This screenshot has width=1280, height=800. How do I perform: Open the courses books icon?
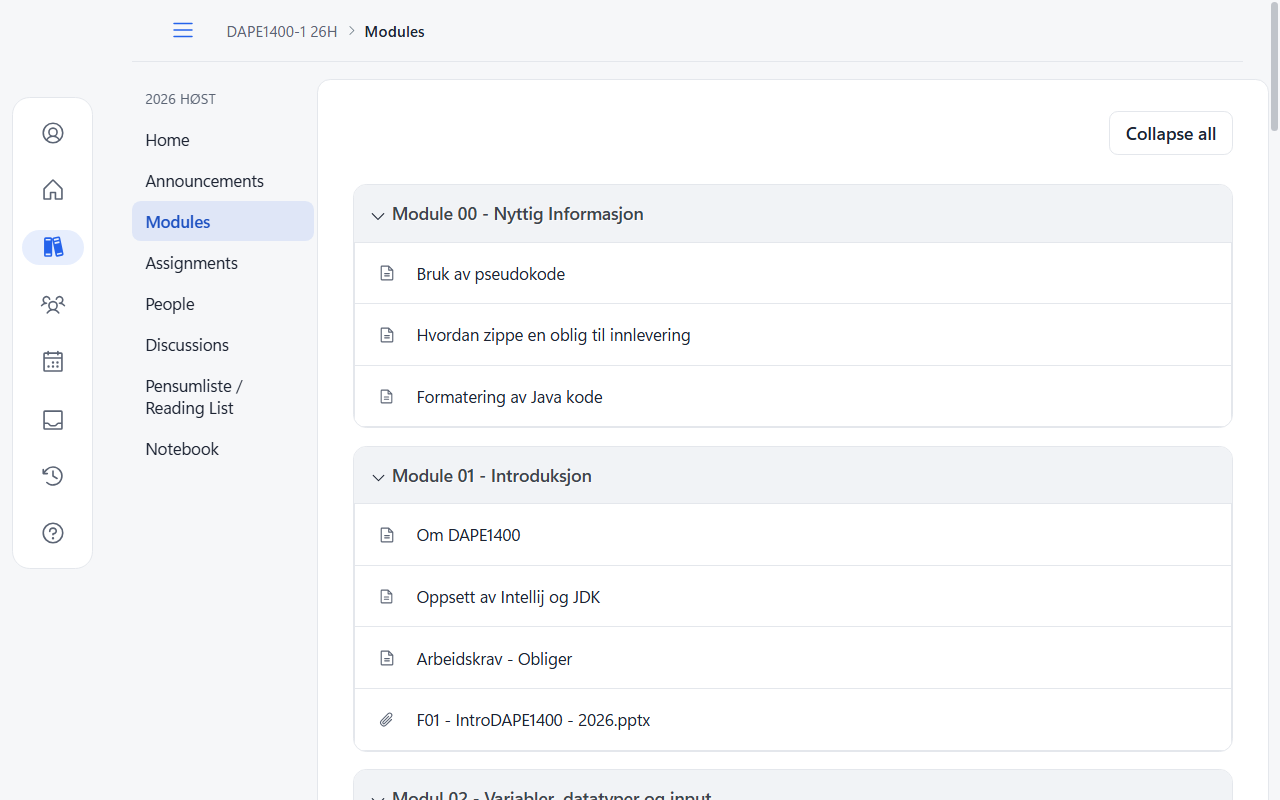(53, 247)
